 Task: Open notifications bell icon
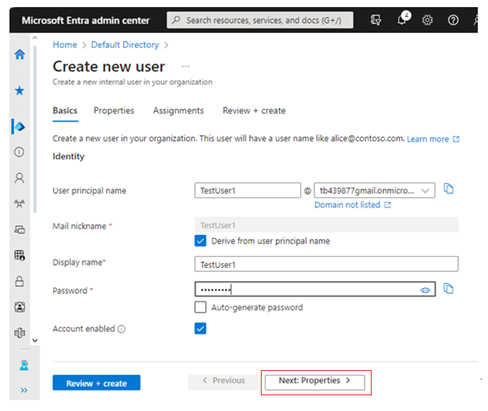tap(403, 19)
